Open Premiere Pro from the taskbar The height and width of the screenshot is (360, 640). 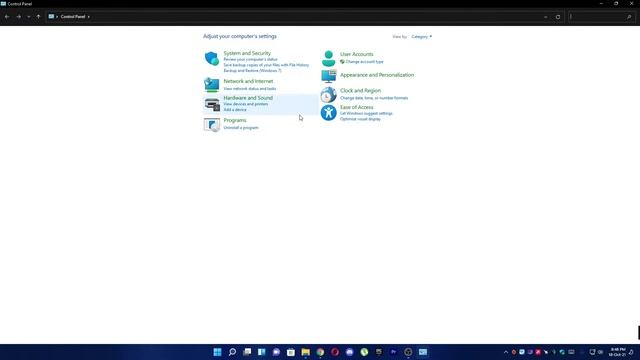point(393,352)
